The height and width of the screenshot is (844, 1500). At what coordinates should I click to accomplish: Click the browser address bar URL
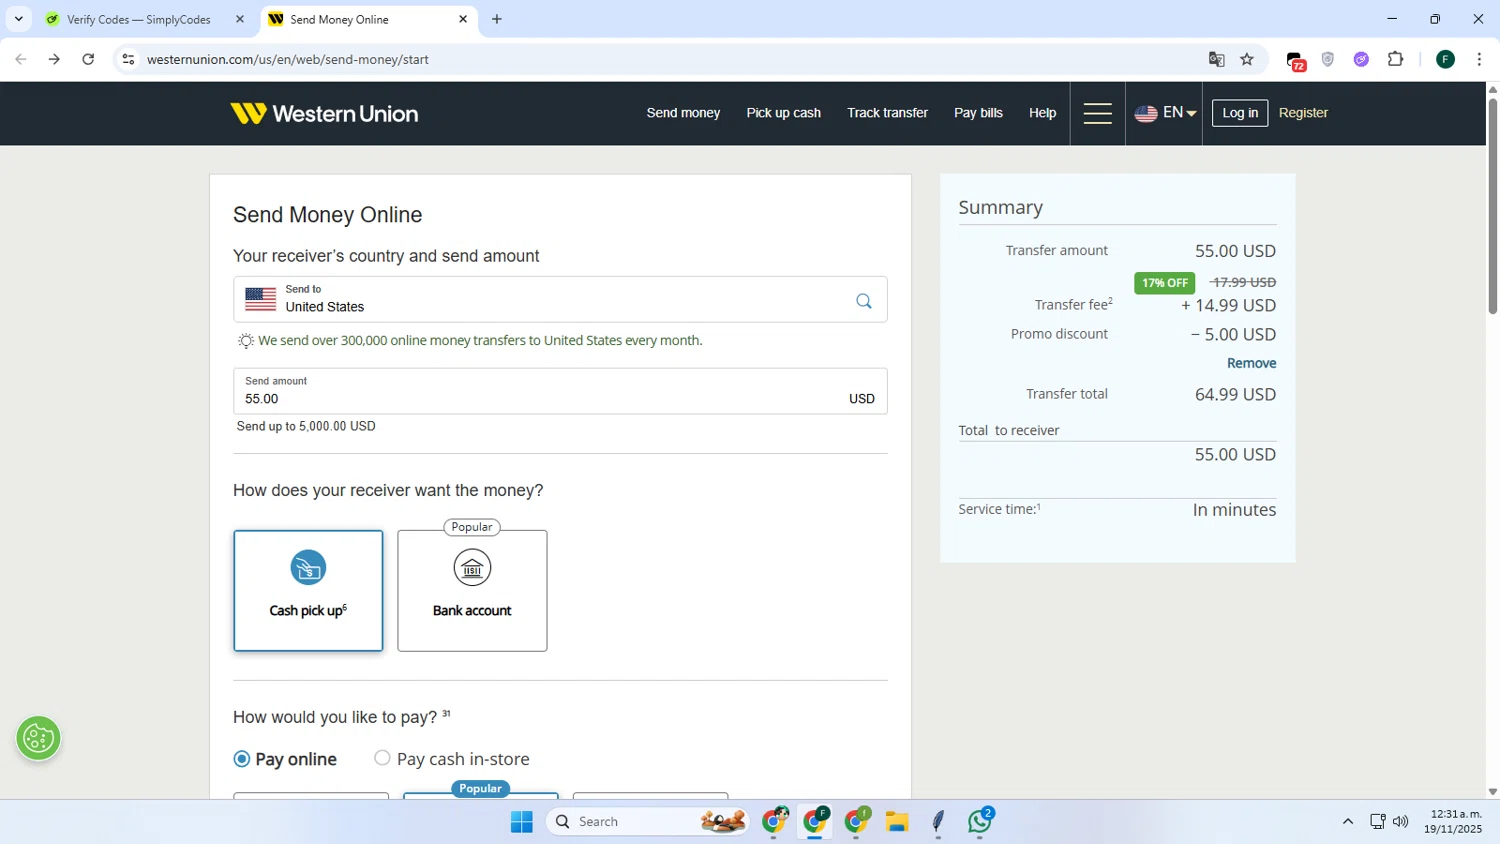point(288,59)
